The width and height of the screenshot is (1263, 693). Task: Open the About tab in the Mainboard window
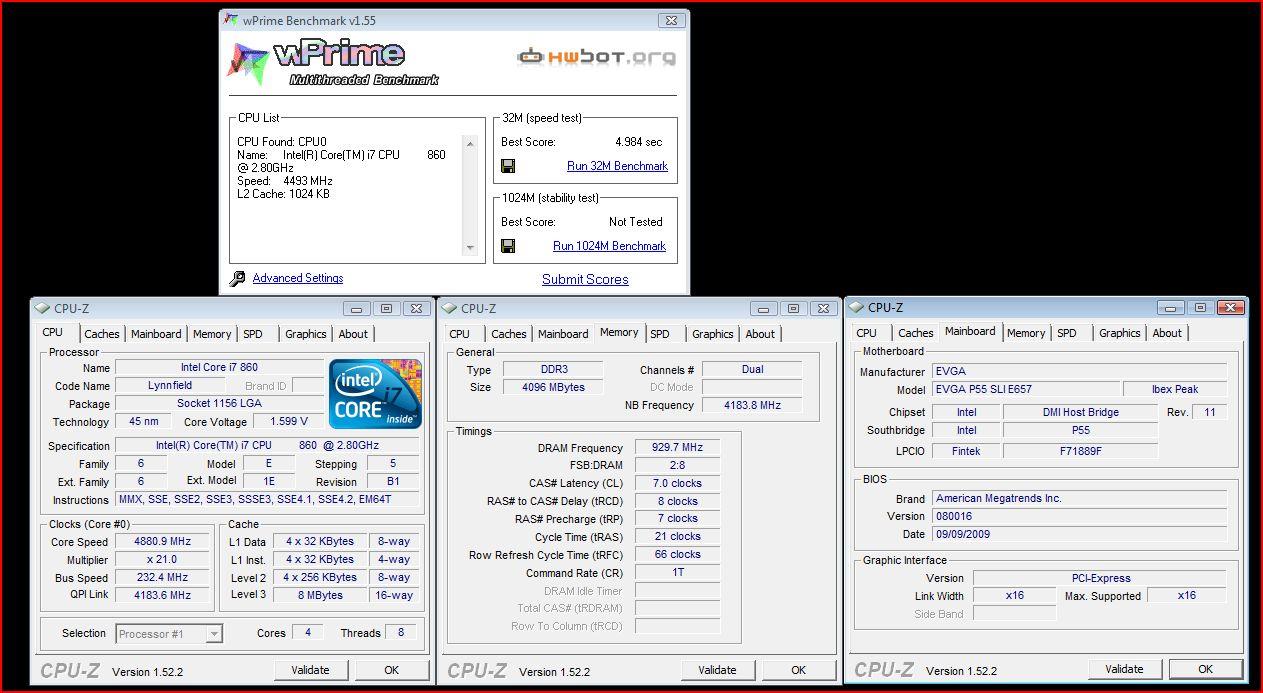(x=1167, y=333)
